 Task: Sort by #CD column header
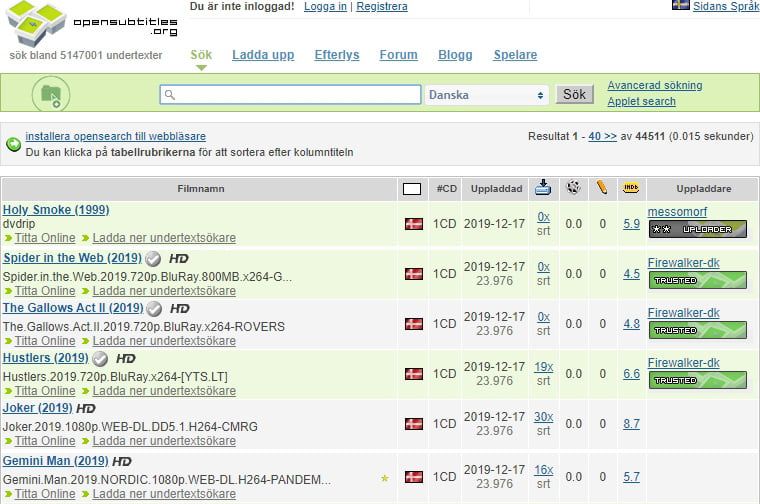446,189
